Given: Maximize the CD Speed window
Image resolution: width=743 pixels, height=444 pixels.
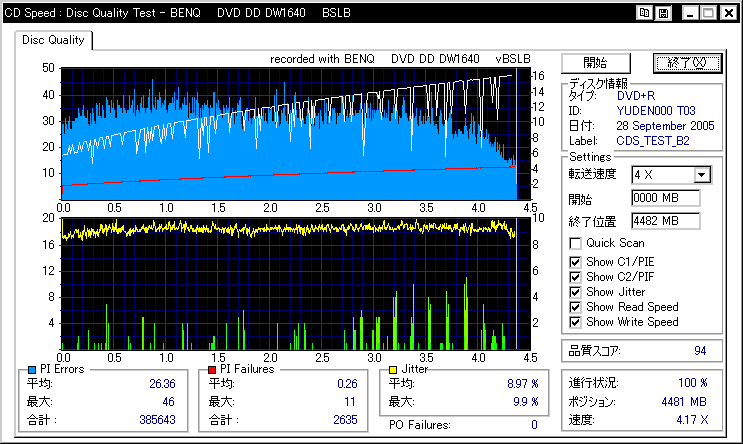Looking at the screenshot, I should tap(709, 13).
